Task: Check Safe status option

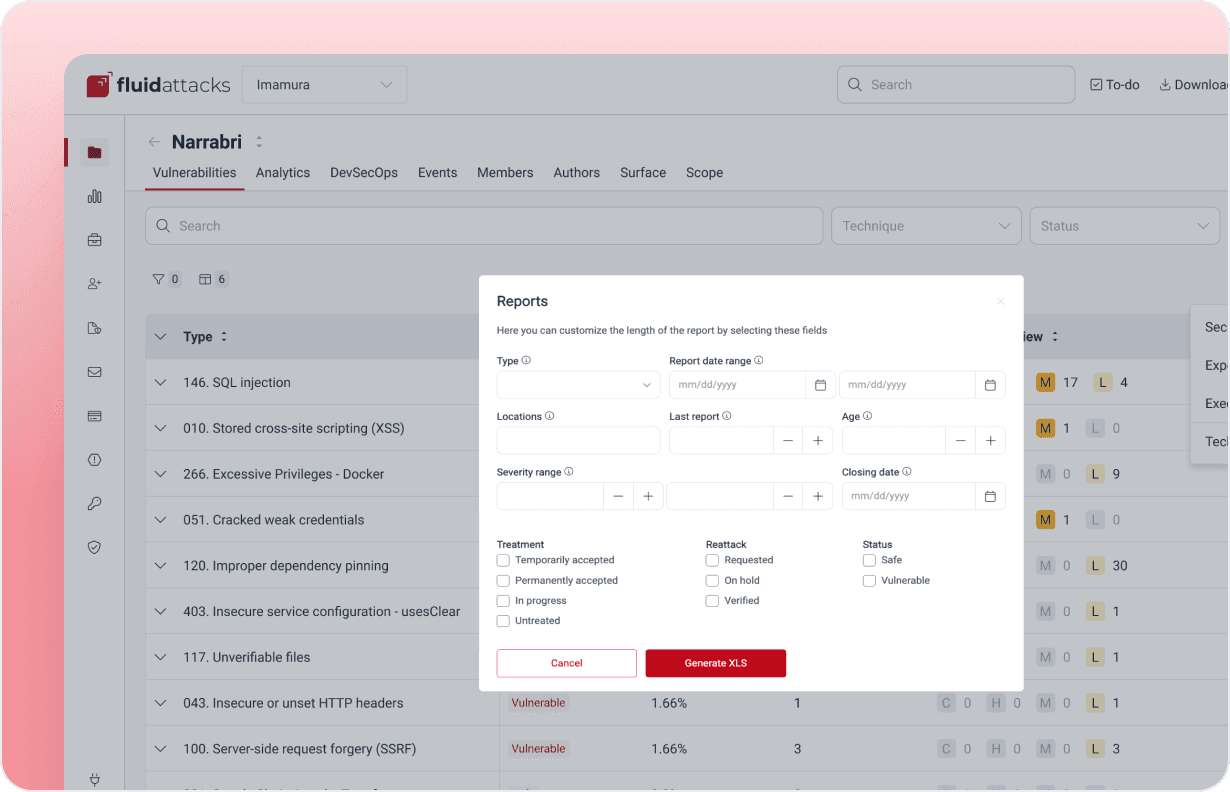Action: (869, 560)
